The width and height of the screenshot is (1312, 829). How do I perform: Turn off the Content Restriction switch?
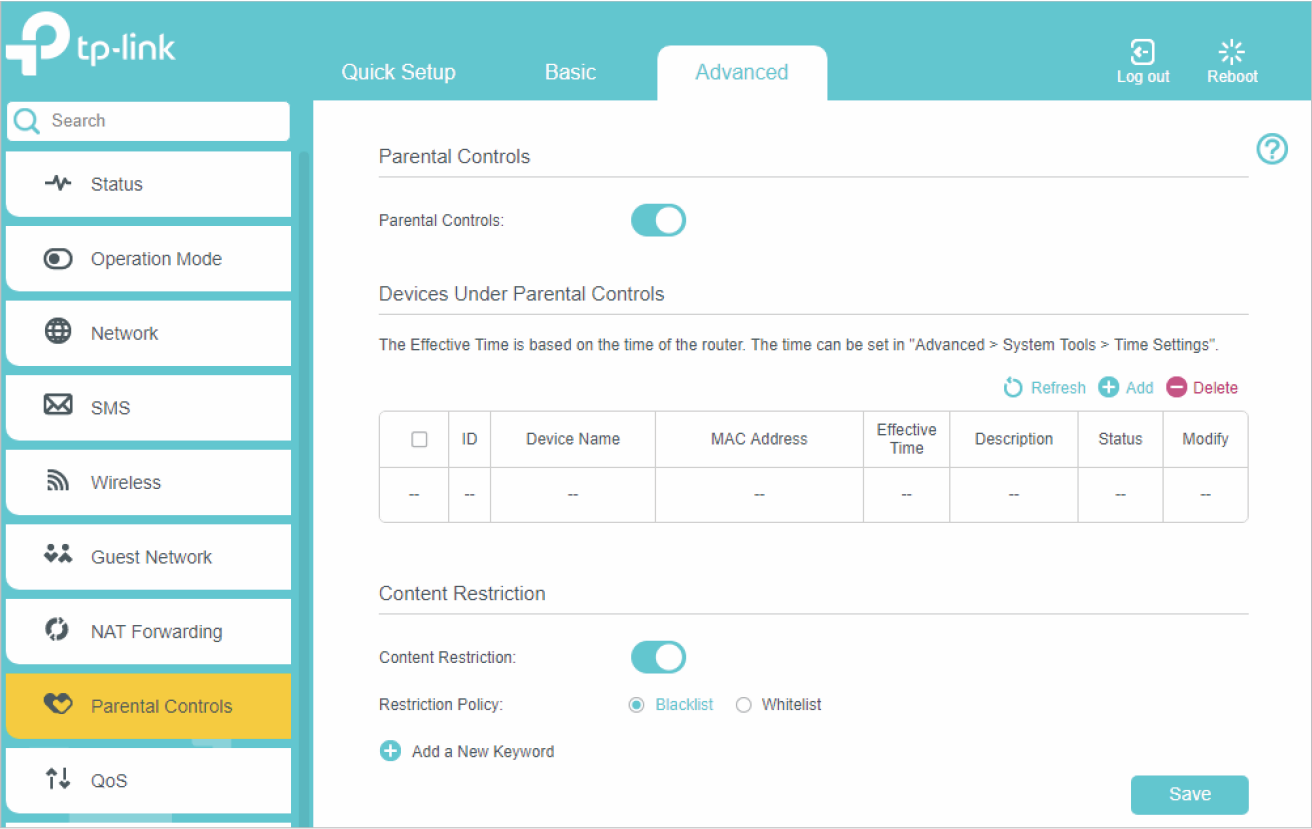tap(658, 657)
